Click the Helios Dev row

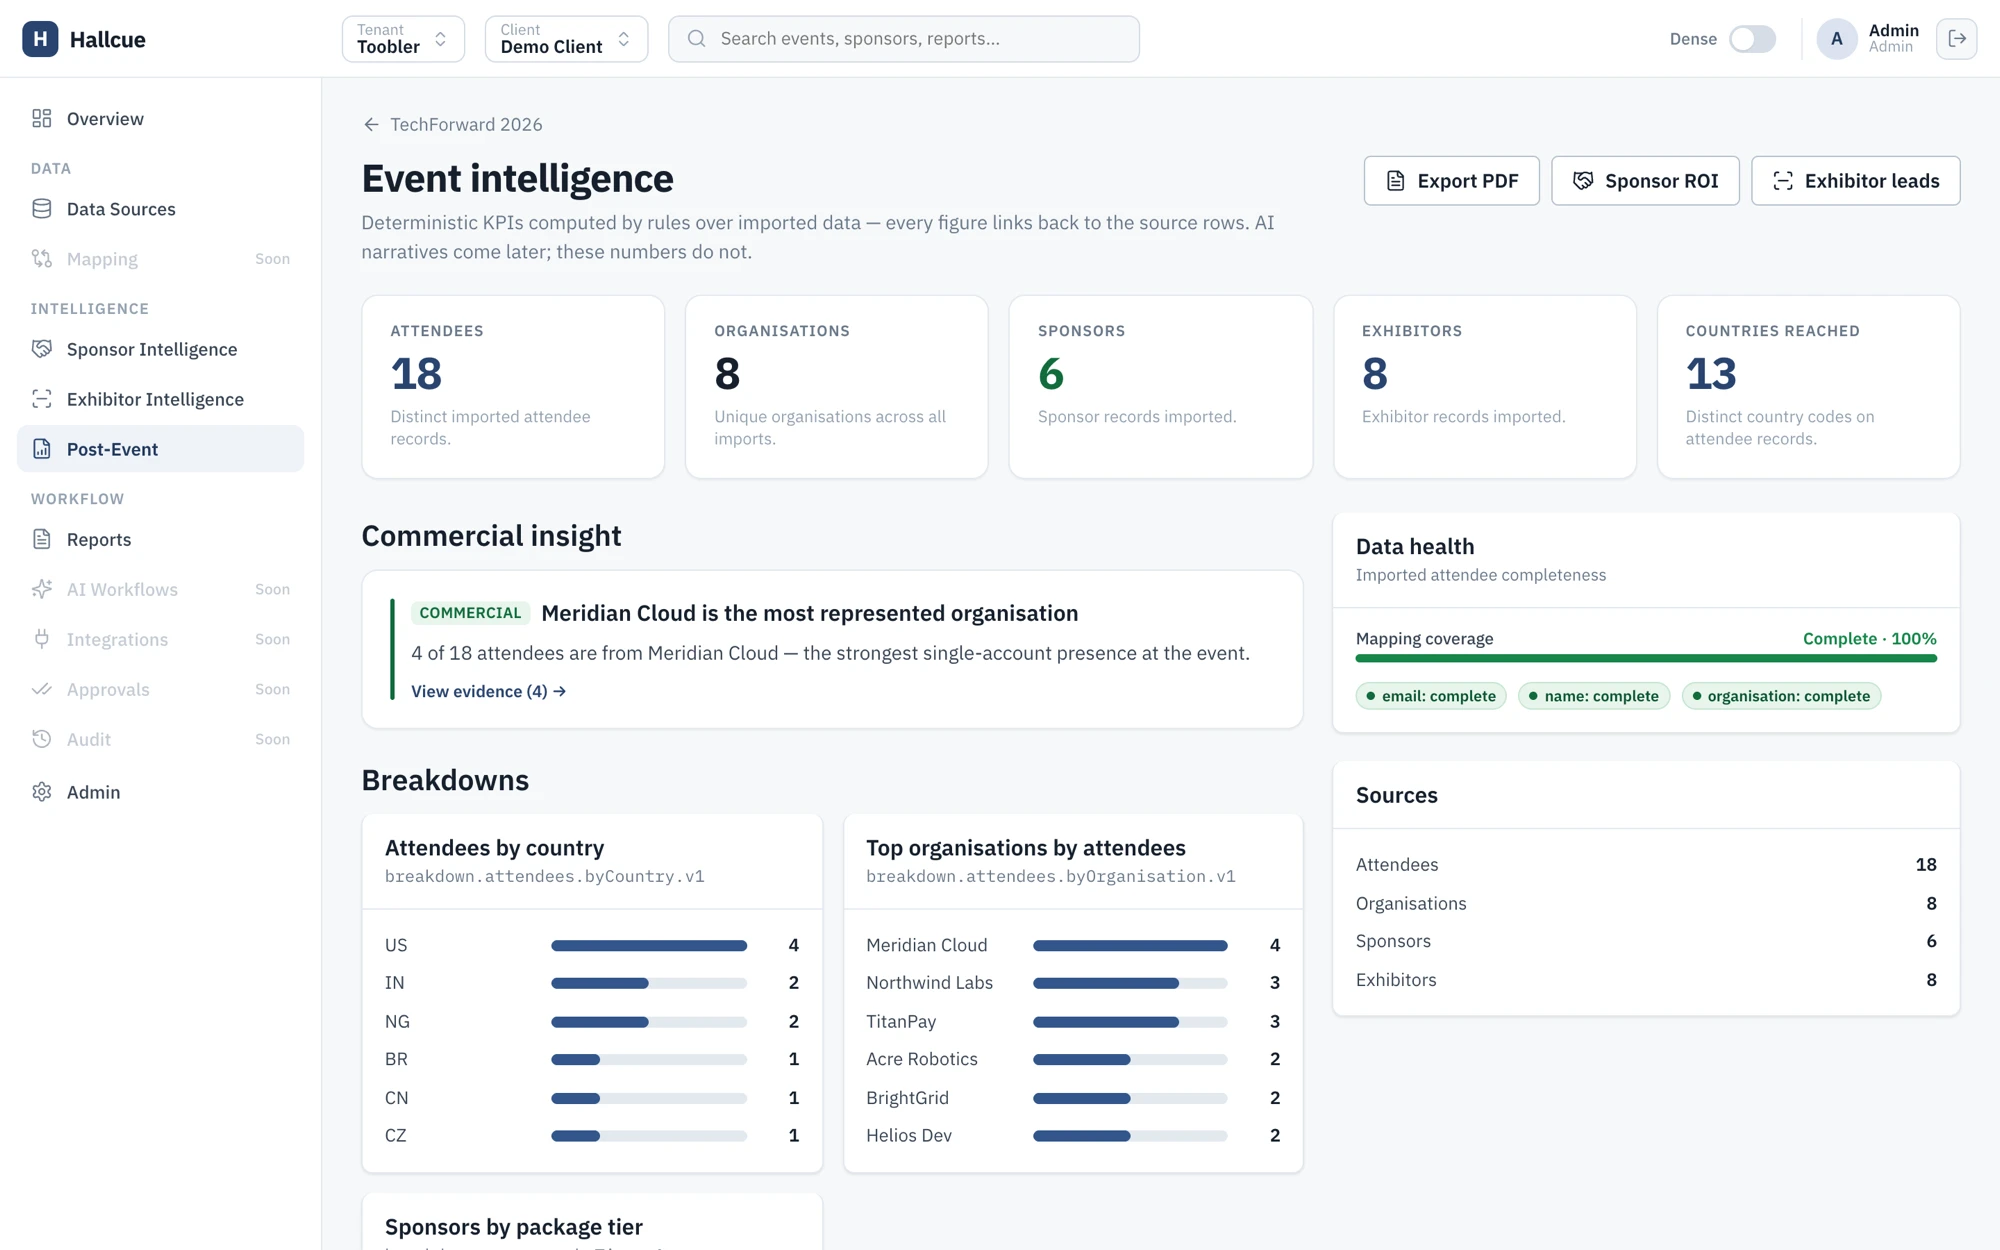coord(1073,1135)
